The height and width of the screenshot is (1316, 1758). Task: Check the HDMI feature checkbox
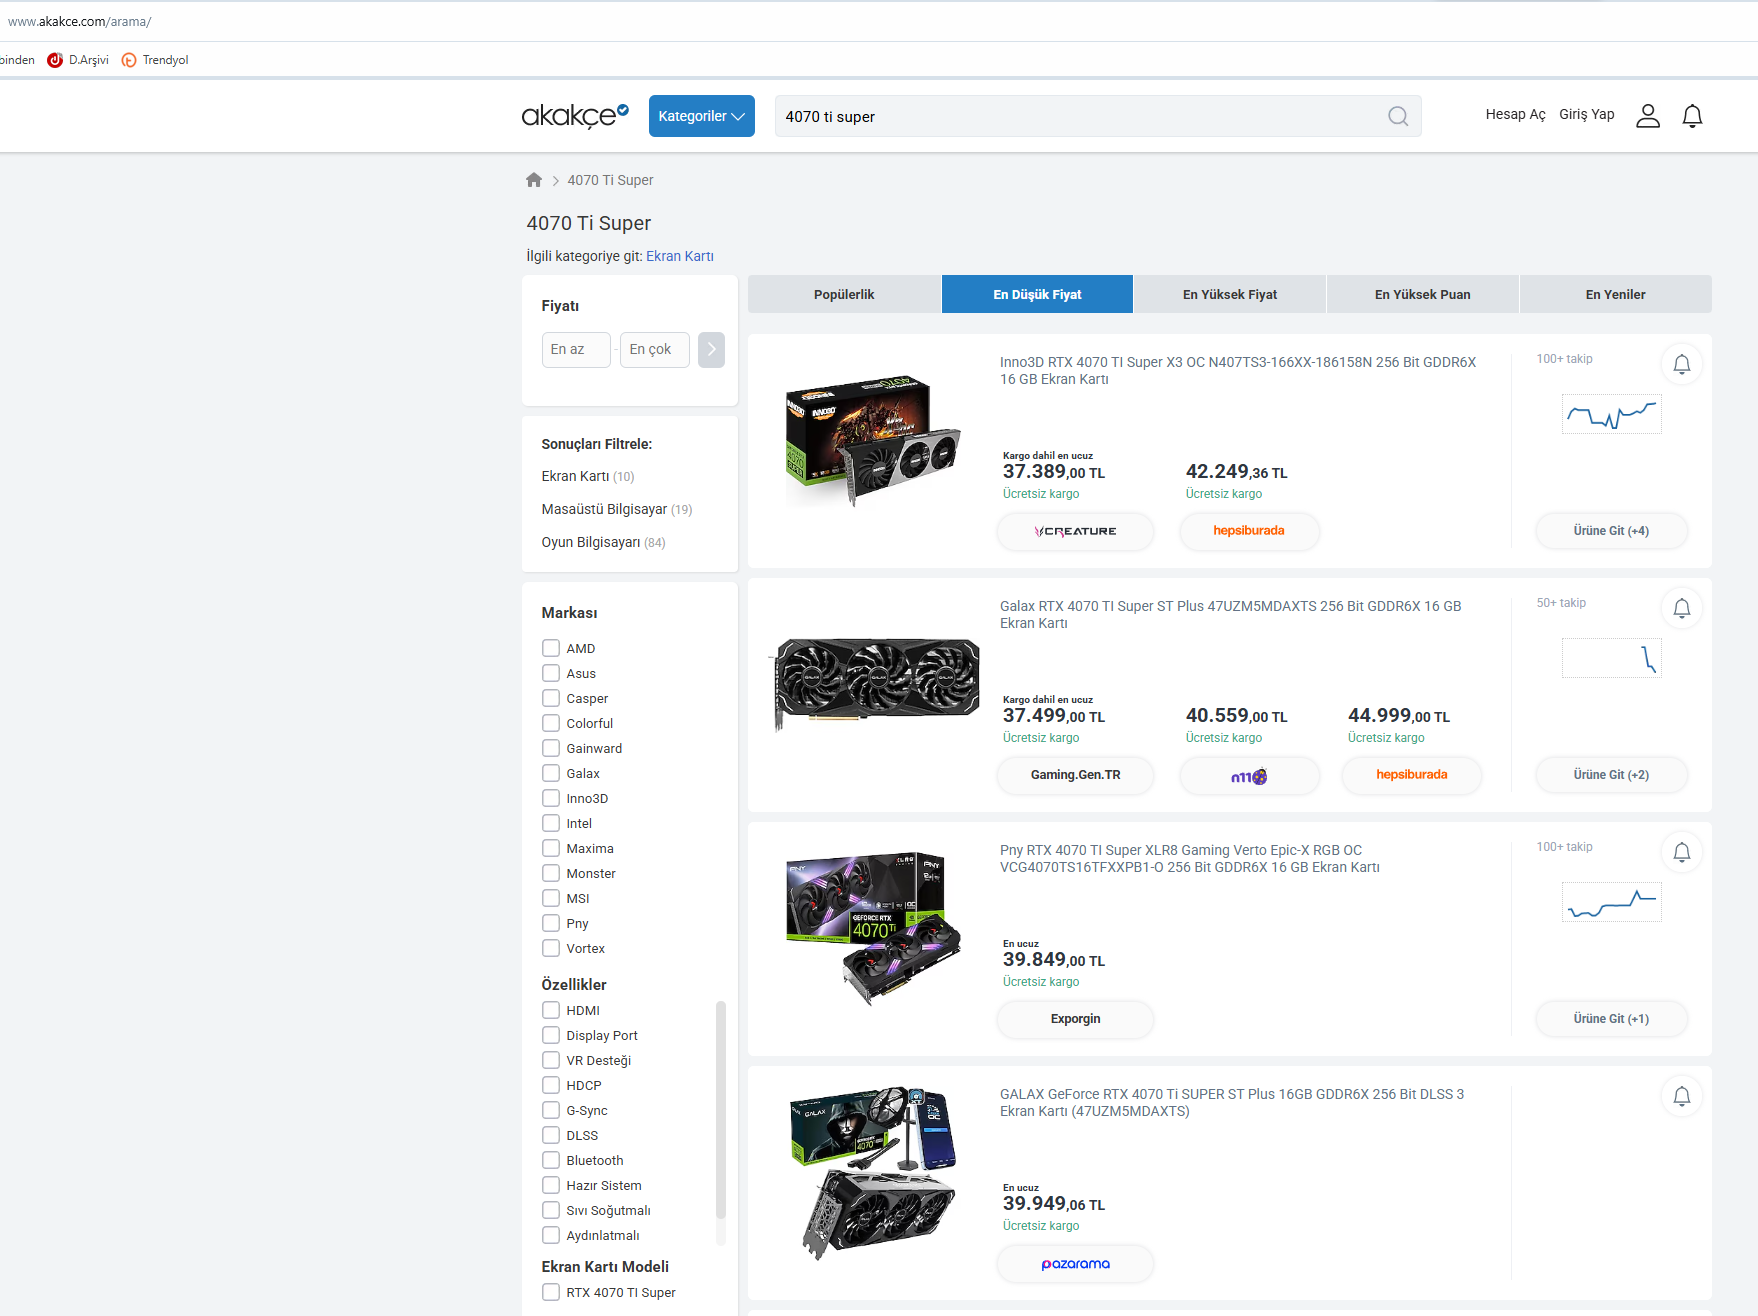(551, 1010)
